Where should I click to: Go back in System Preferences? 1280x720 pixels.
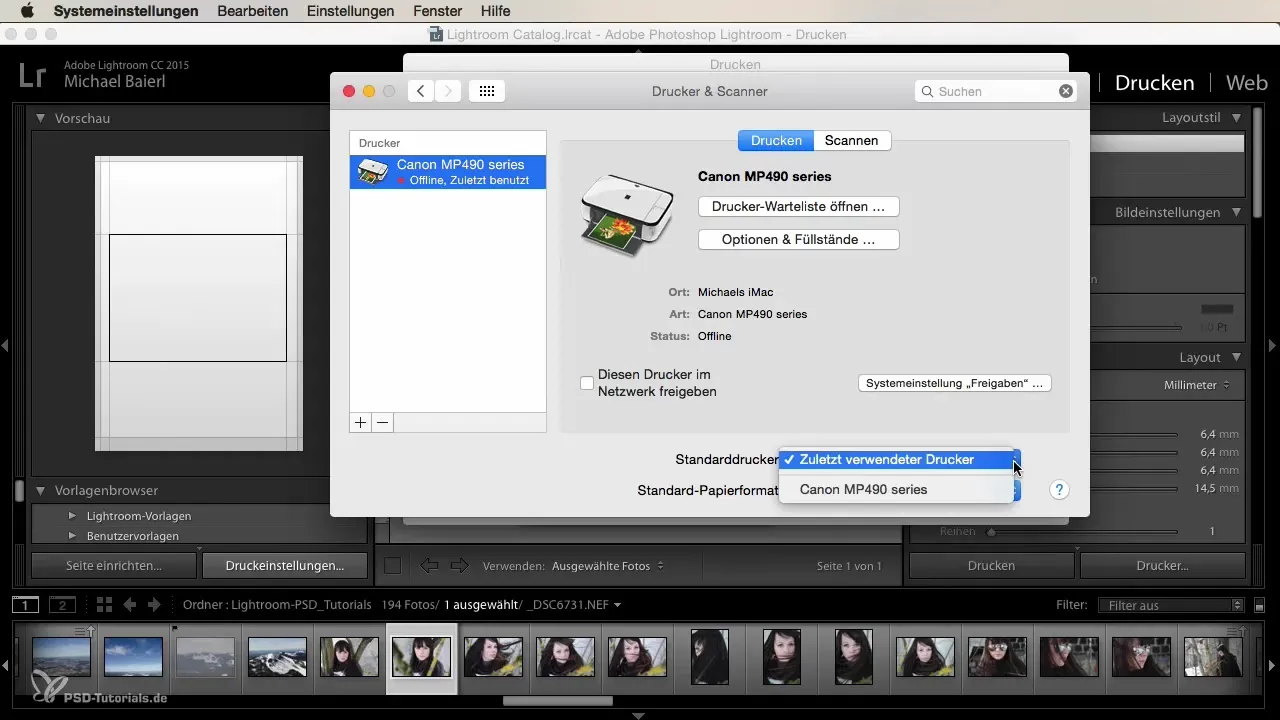pyautogui.click(x=421, y=91)
